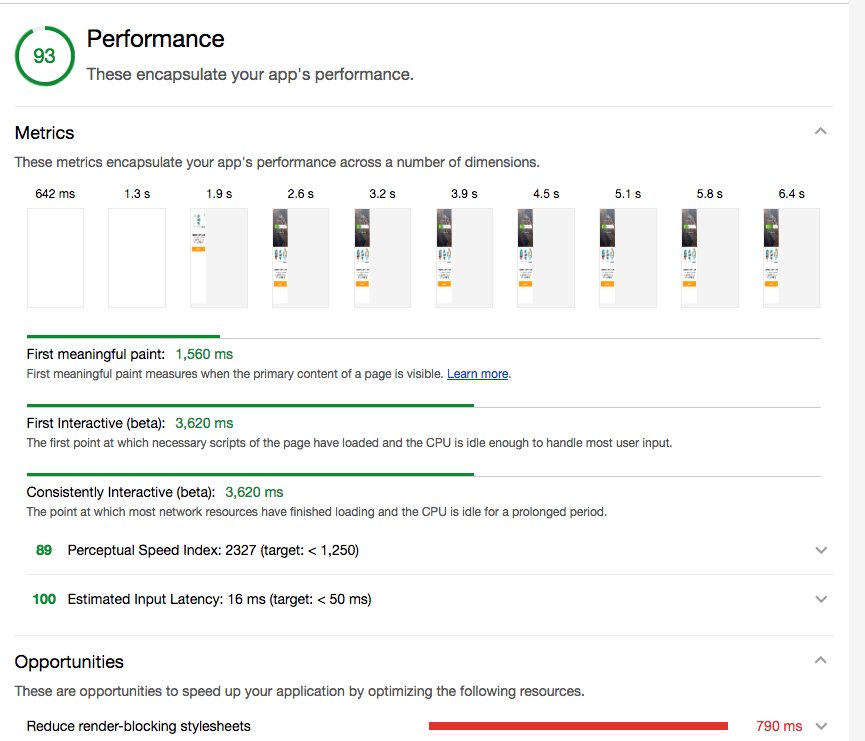
Task: Click the 1.9 s page load screenshot
Action: [218, 257]
